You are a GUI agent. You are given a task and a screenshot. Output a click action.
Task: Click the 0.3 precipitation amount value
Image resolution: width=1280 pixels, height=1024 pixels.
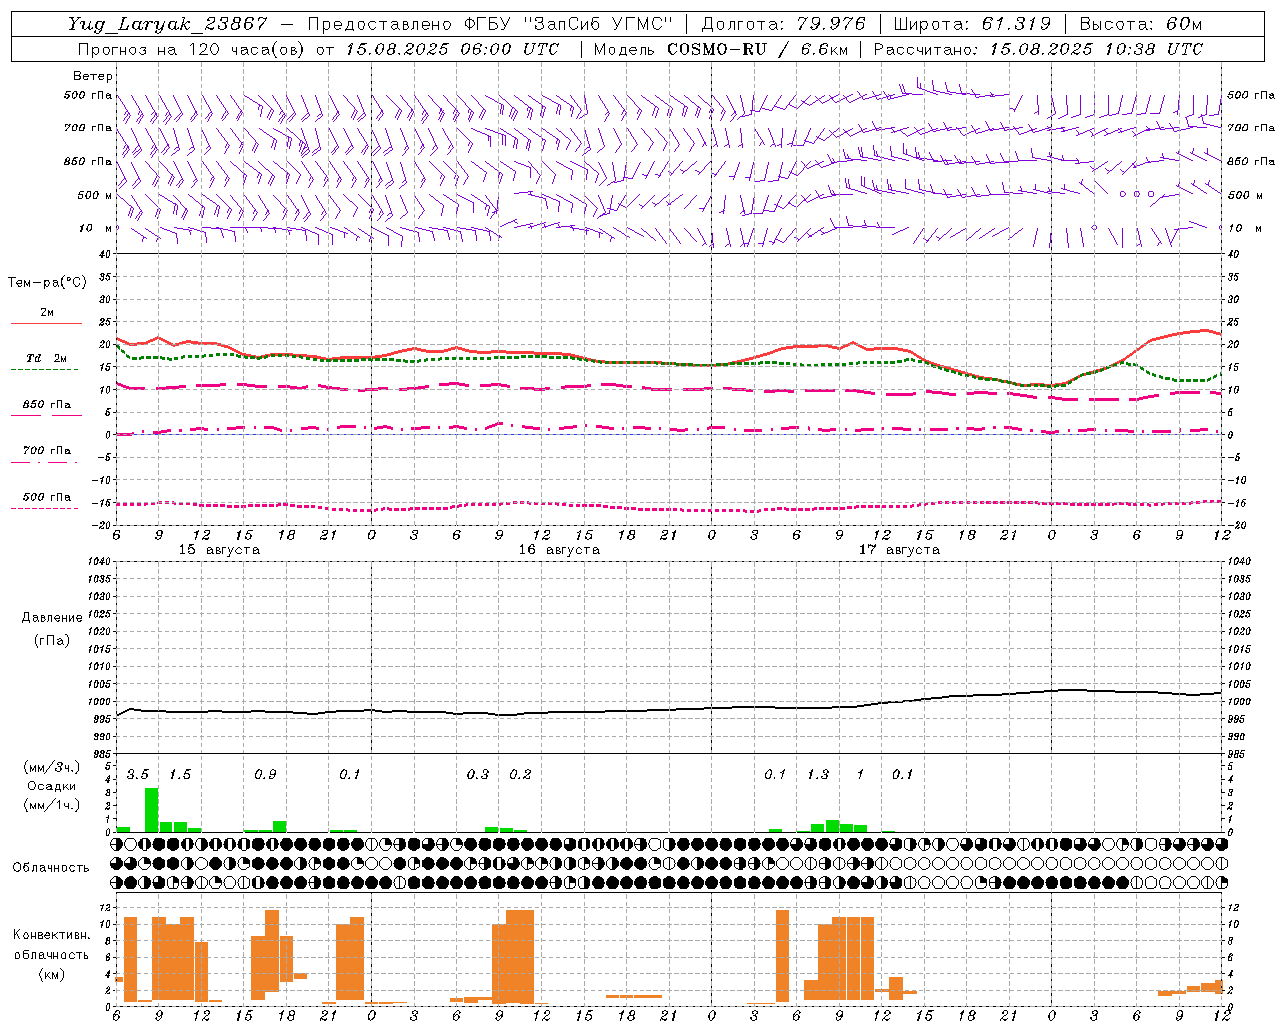point(478,775)
